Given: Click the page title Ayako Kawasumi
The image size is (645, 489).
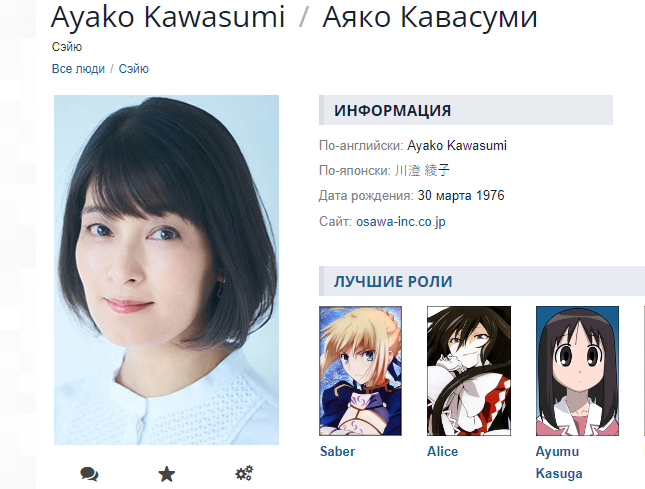Looking at the screenshot, I should 168,17.
